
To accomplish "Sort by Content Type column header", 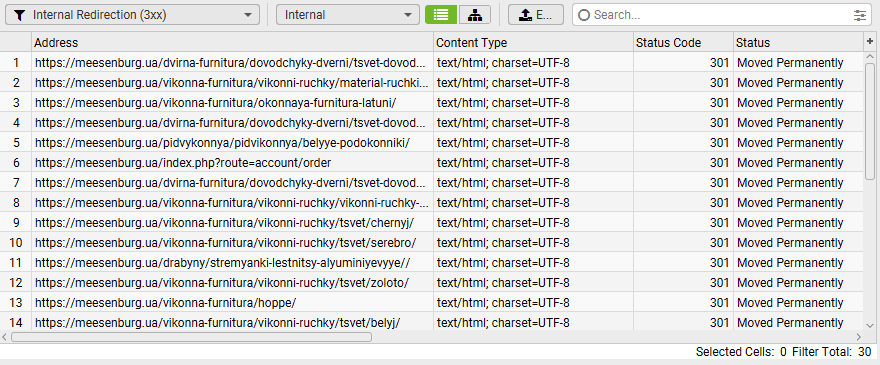I will (x=533, y=42).
